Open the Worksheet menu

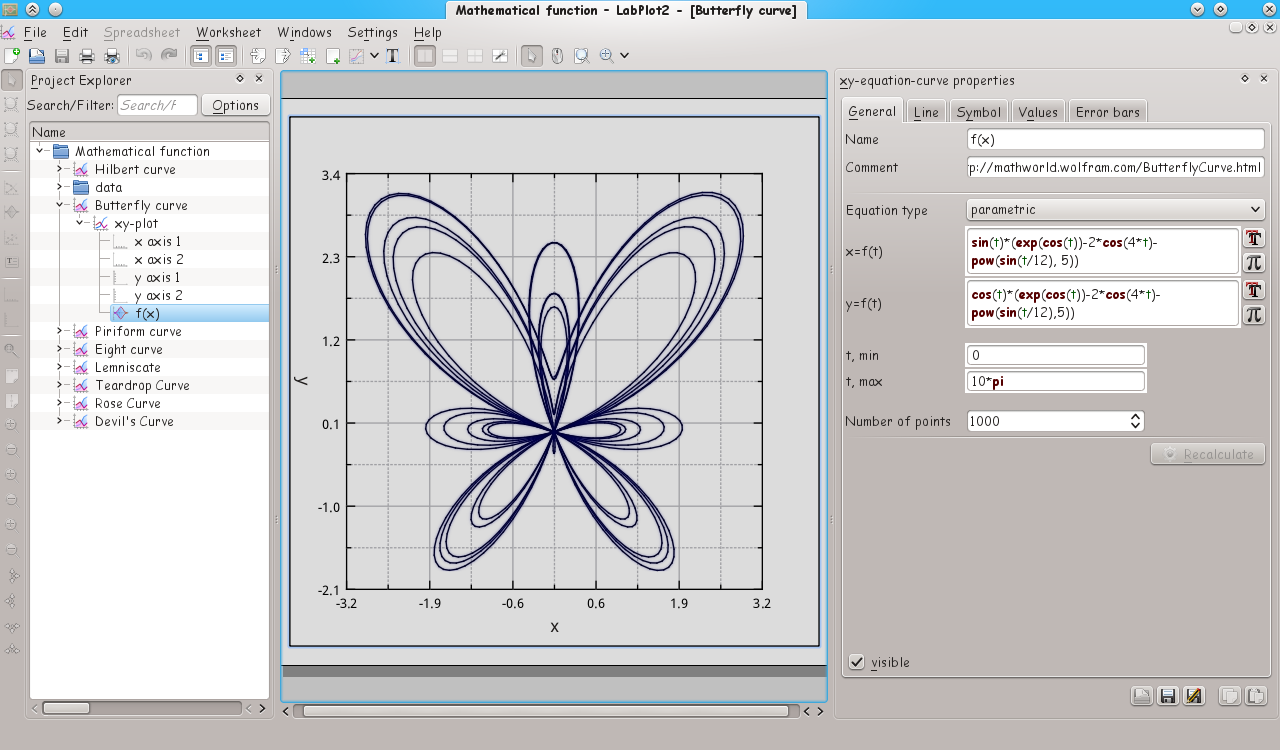point(228,32)
